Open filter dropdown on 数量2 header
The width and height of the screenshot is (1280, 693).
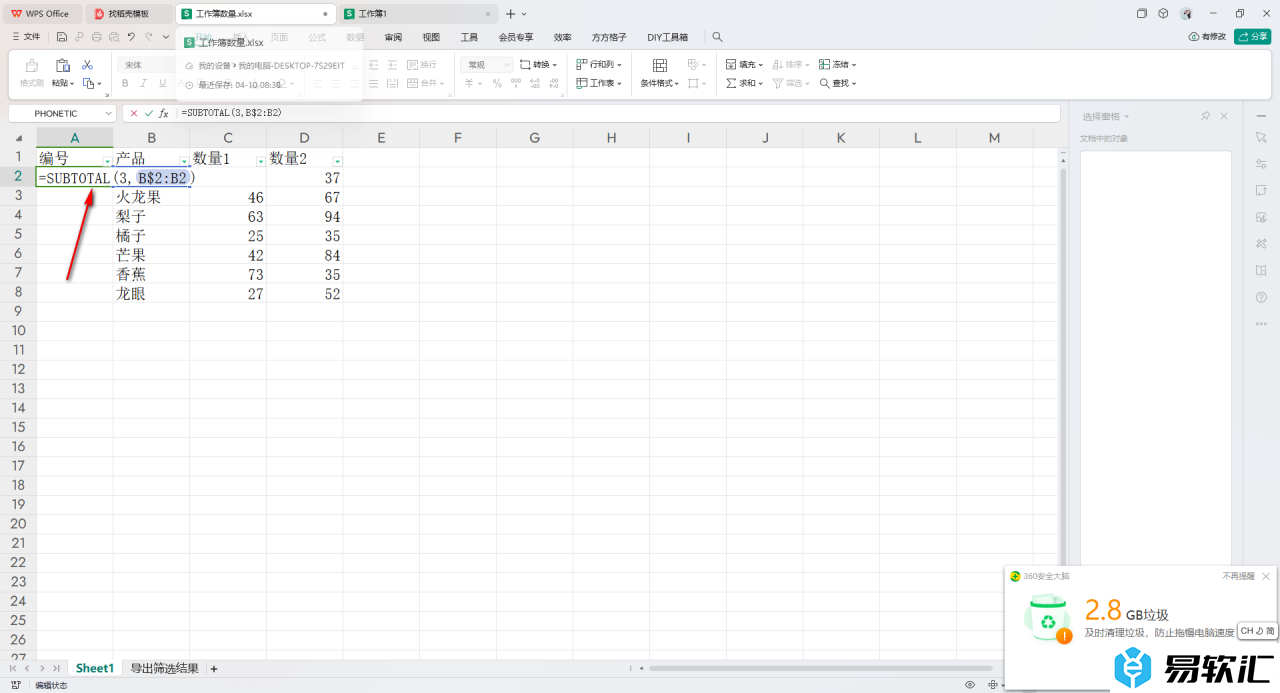click(x=337, y=161)
